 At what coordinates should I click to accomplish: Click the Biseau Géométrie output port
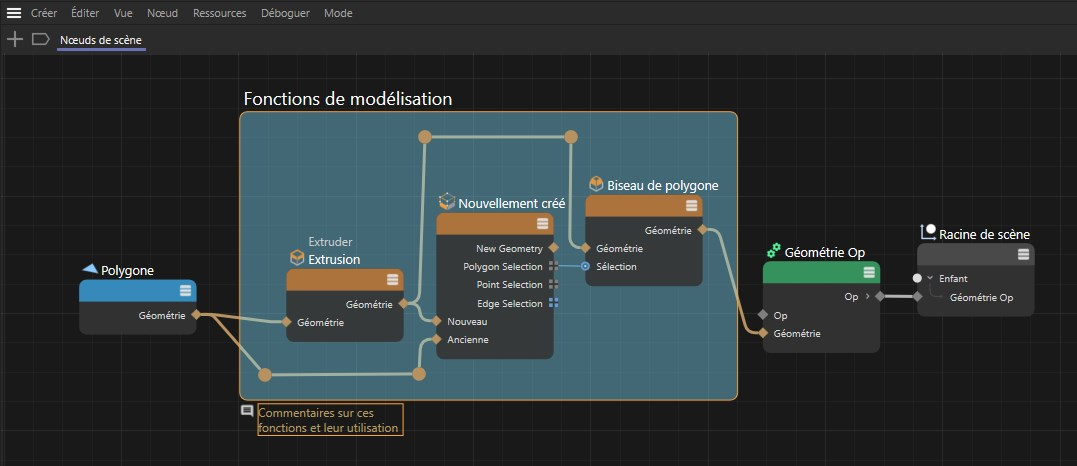click(x=702, y=230)
